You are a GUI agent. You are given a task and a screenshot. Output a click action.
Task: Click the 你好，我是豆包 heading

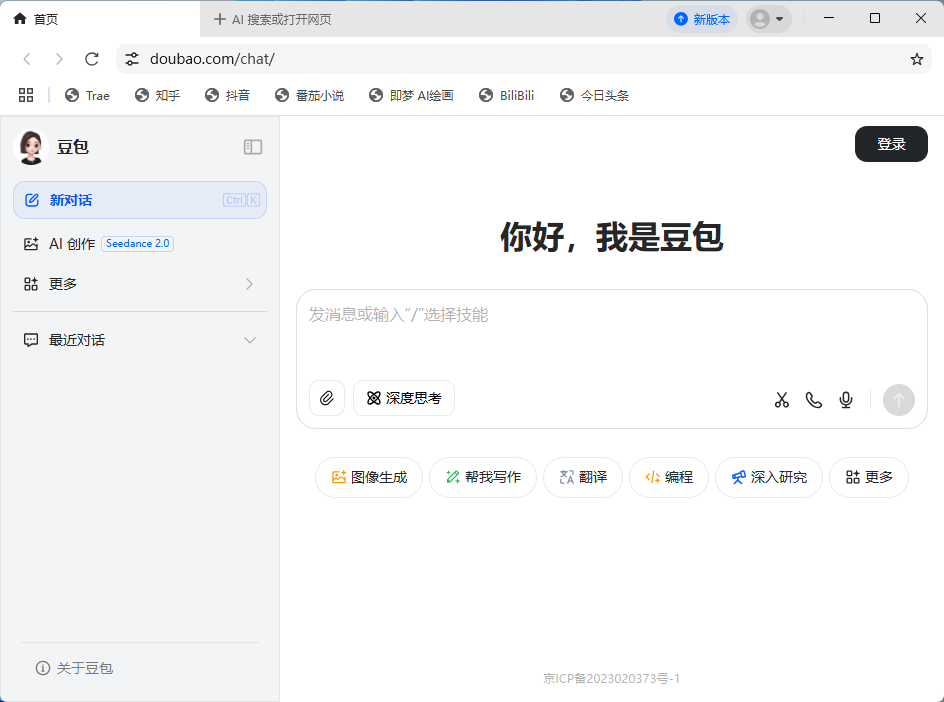tap(611, 237)
